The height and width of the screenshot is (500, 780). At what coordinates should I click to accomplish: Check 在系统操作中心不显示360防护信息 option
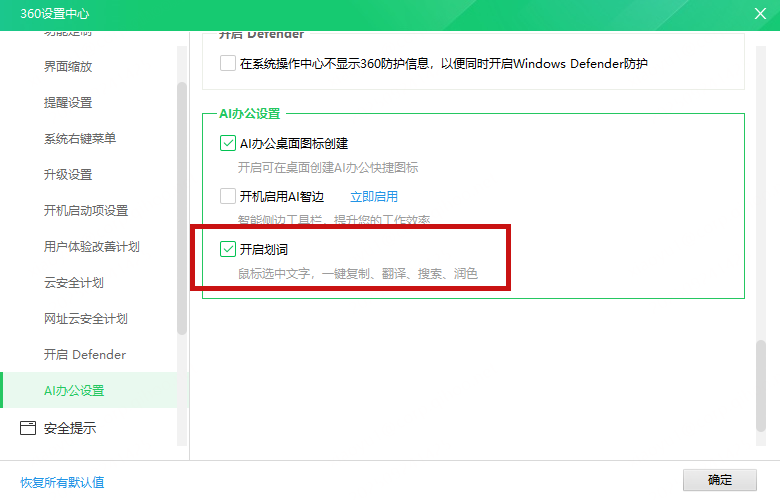click(x=228, y=63)
